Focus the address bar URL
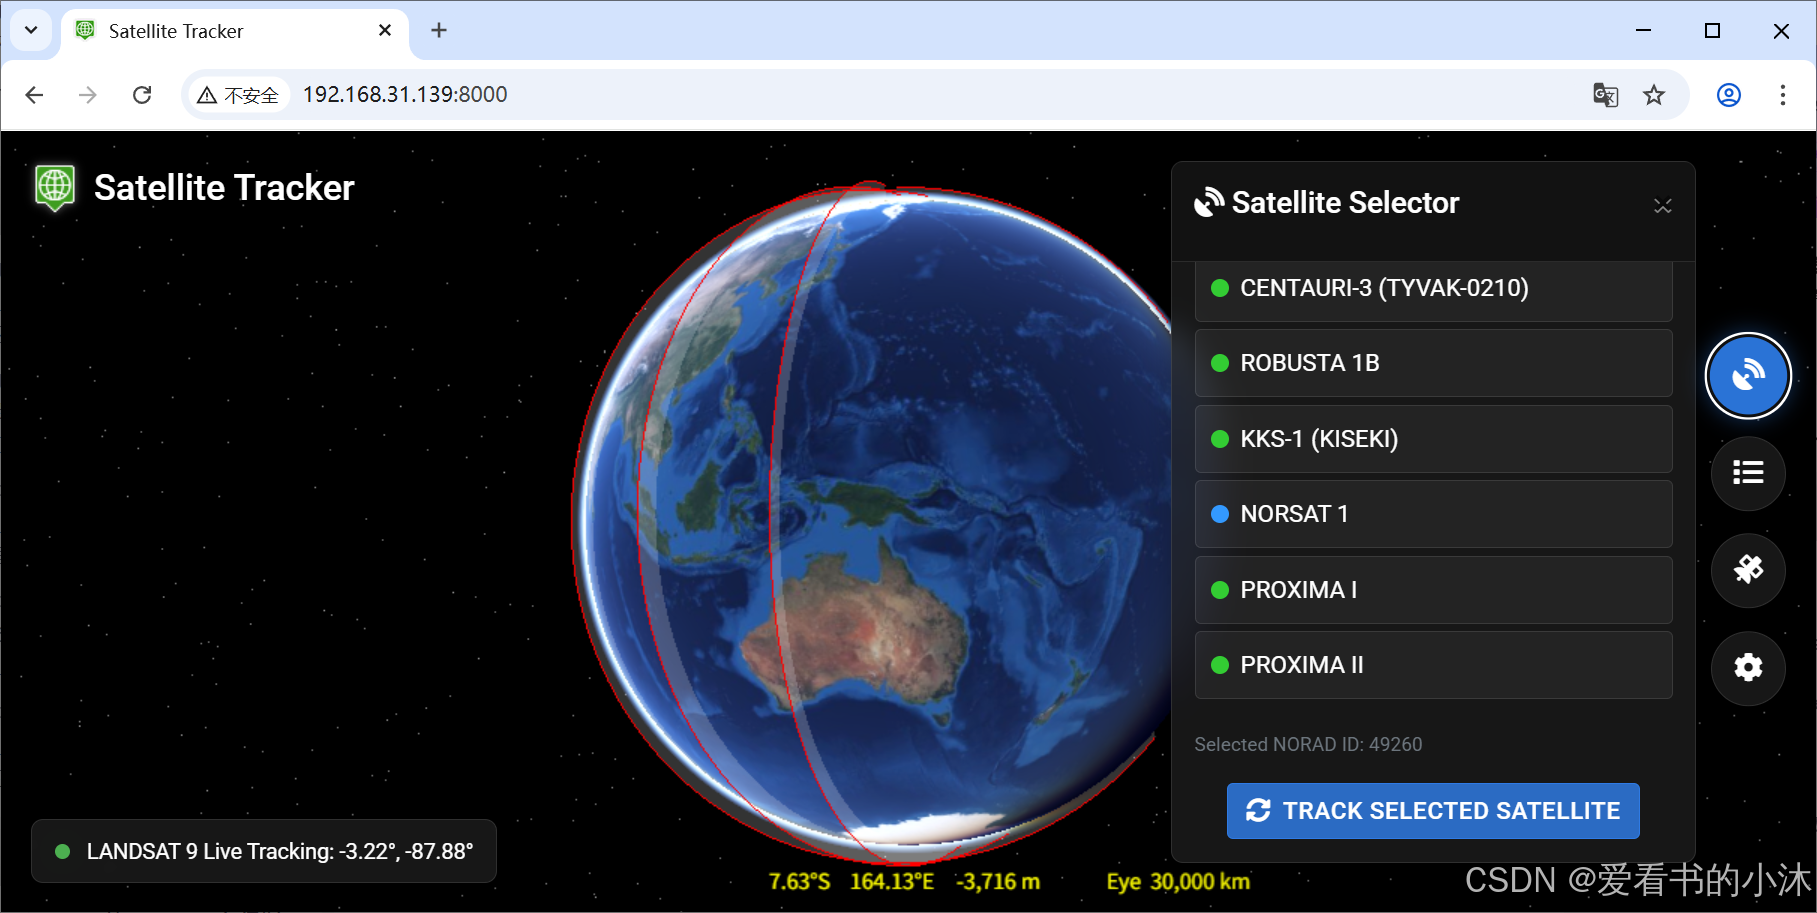The width and height of the screenshot is (1817, 913). 405,94
